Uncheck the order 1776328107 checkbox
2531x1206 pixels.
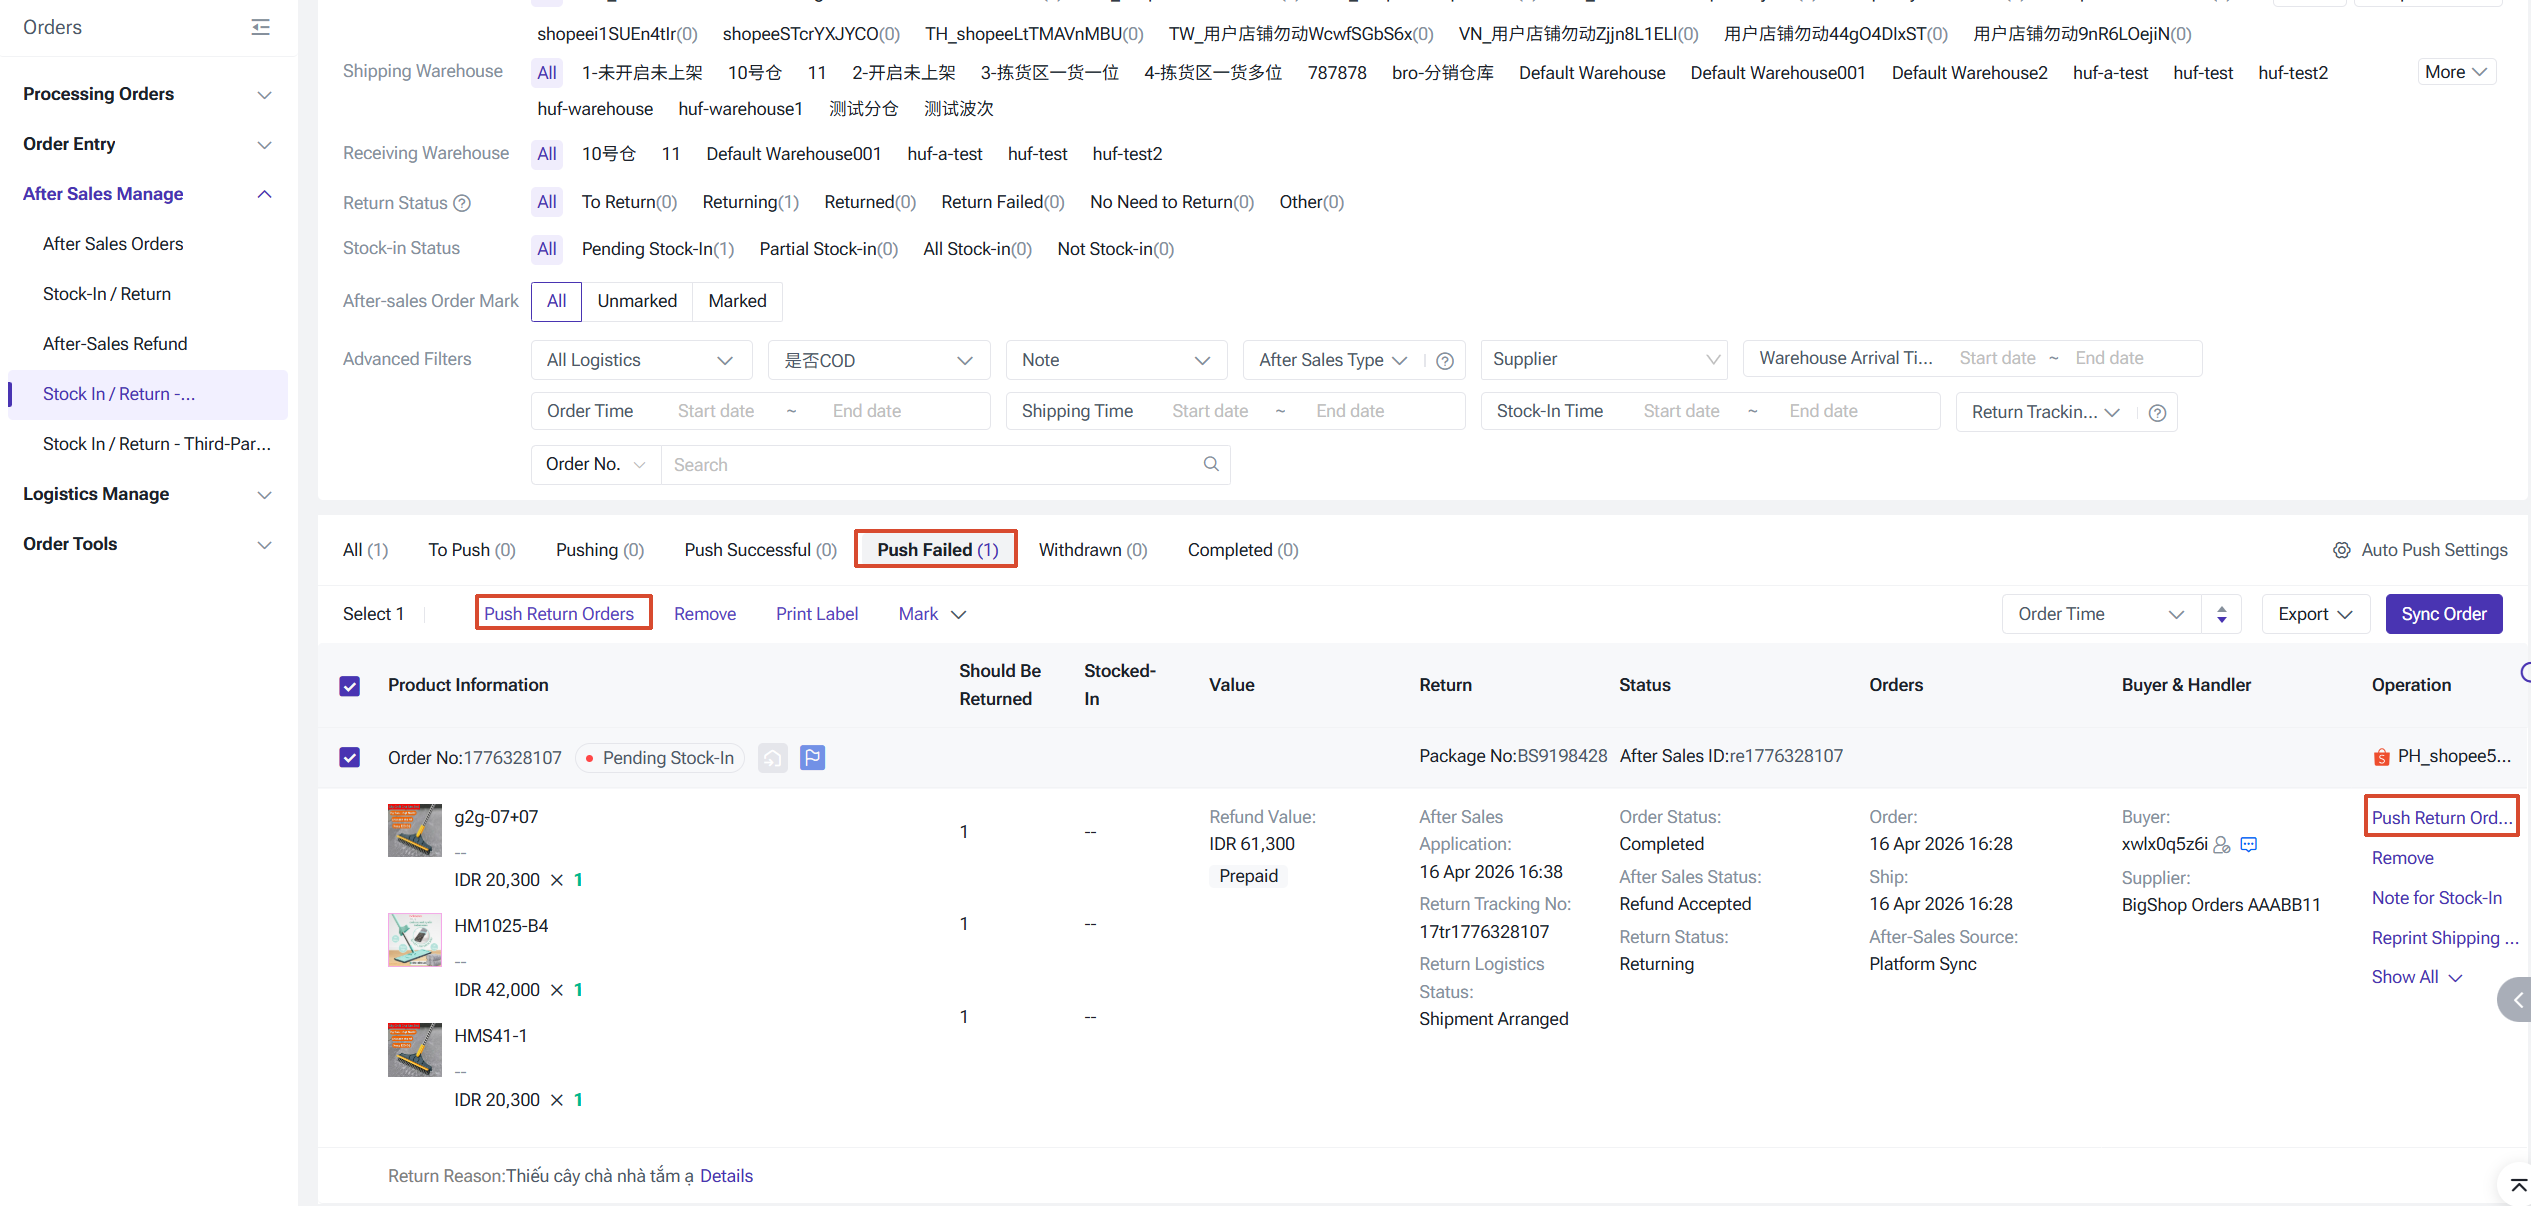tap(349, 757)
